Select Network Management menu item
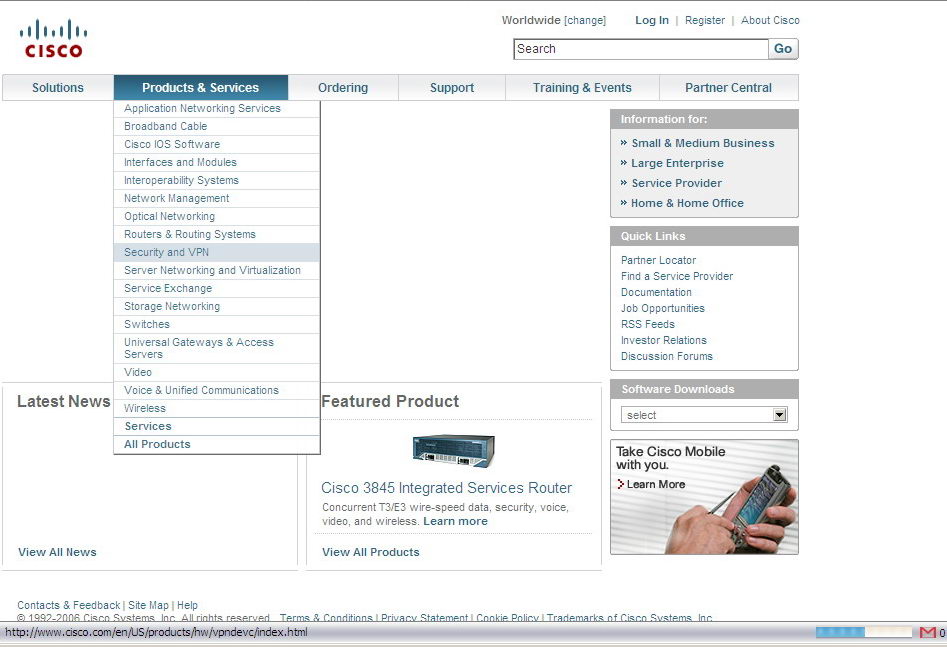 (217, 198)
